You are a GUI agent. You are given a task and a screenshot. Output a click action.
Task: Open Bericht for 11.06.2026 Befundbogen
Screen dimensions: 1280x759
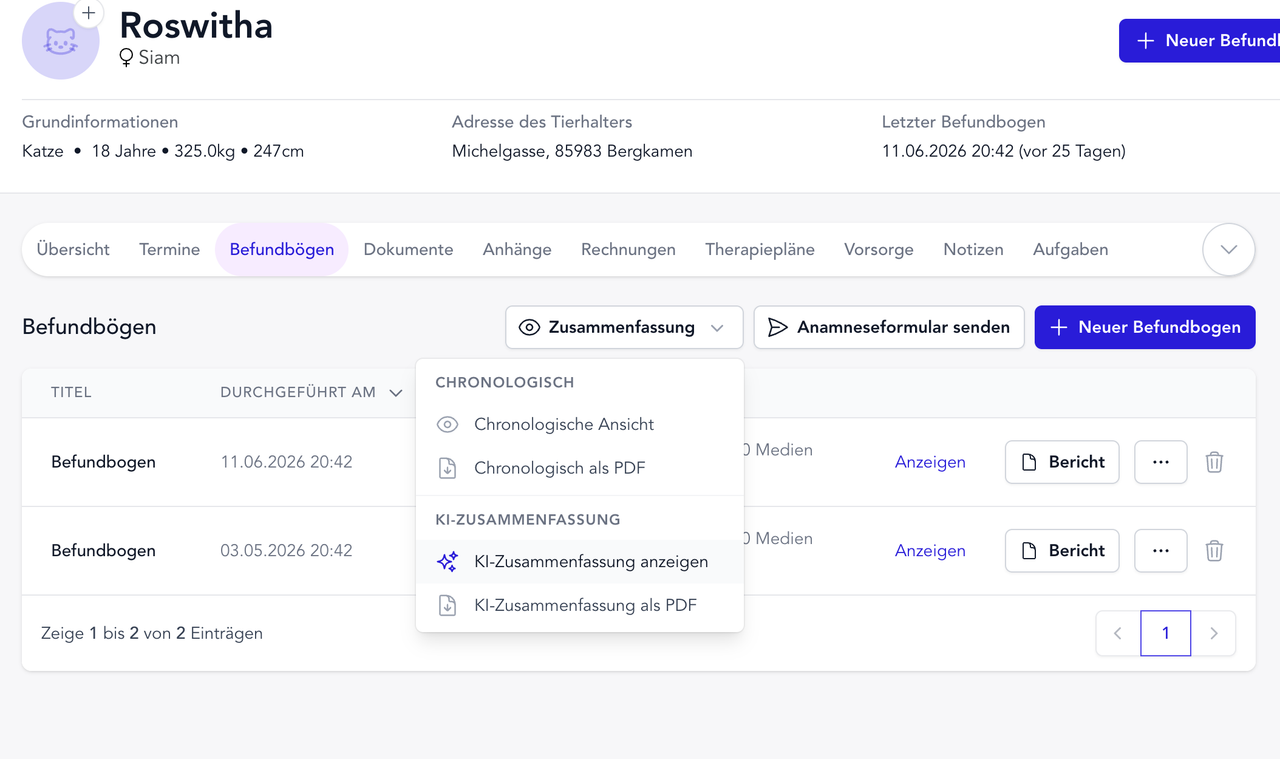point(1062,462)
